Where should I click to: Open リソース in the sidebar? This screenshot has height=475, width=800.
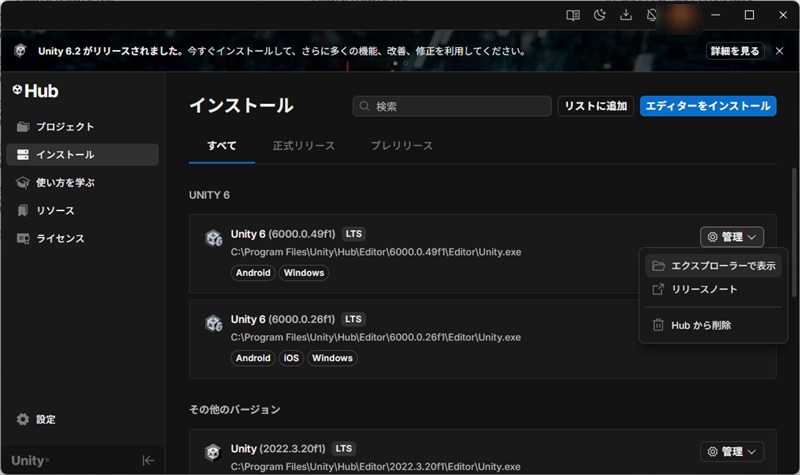coord(83,211)
